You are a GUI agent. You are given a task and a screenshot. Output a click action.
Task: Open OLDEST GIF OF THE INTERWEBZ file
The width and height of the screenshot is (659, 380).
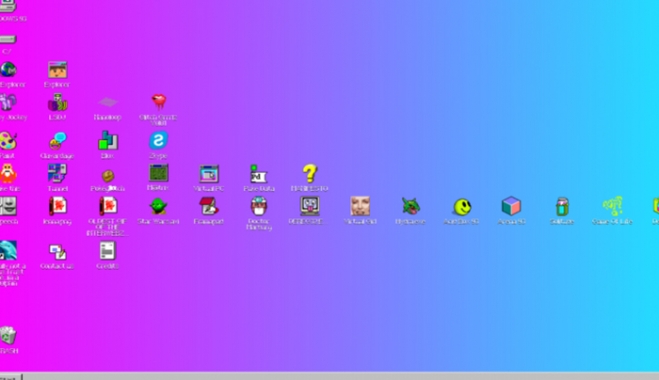click(x=108, y=206)
